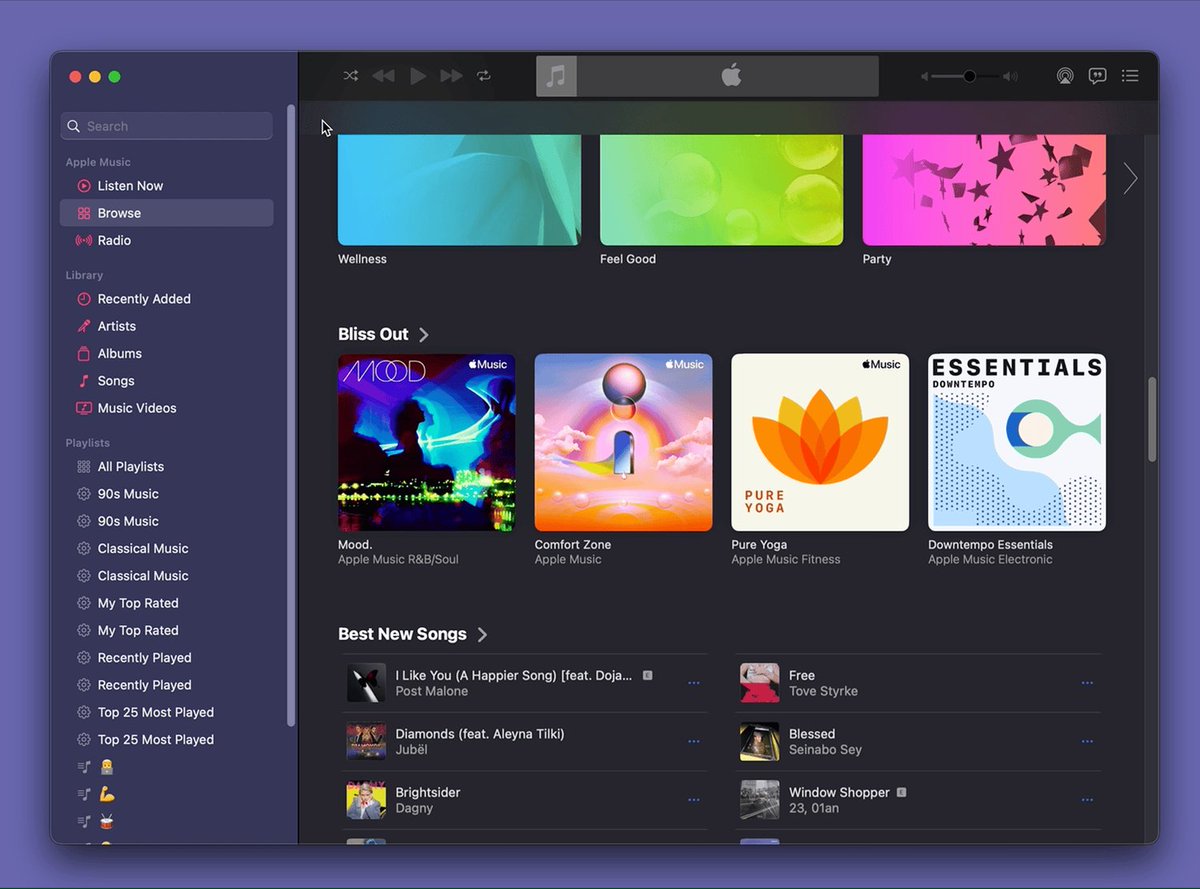Click the max volume speaker icon

click(1010, 76)
